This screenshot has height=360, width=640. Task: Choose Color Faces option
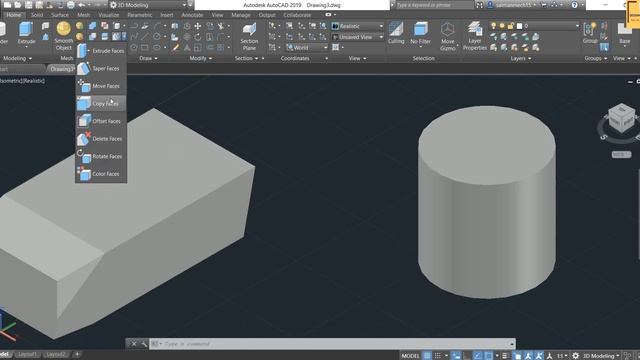[101, 174]
